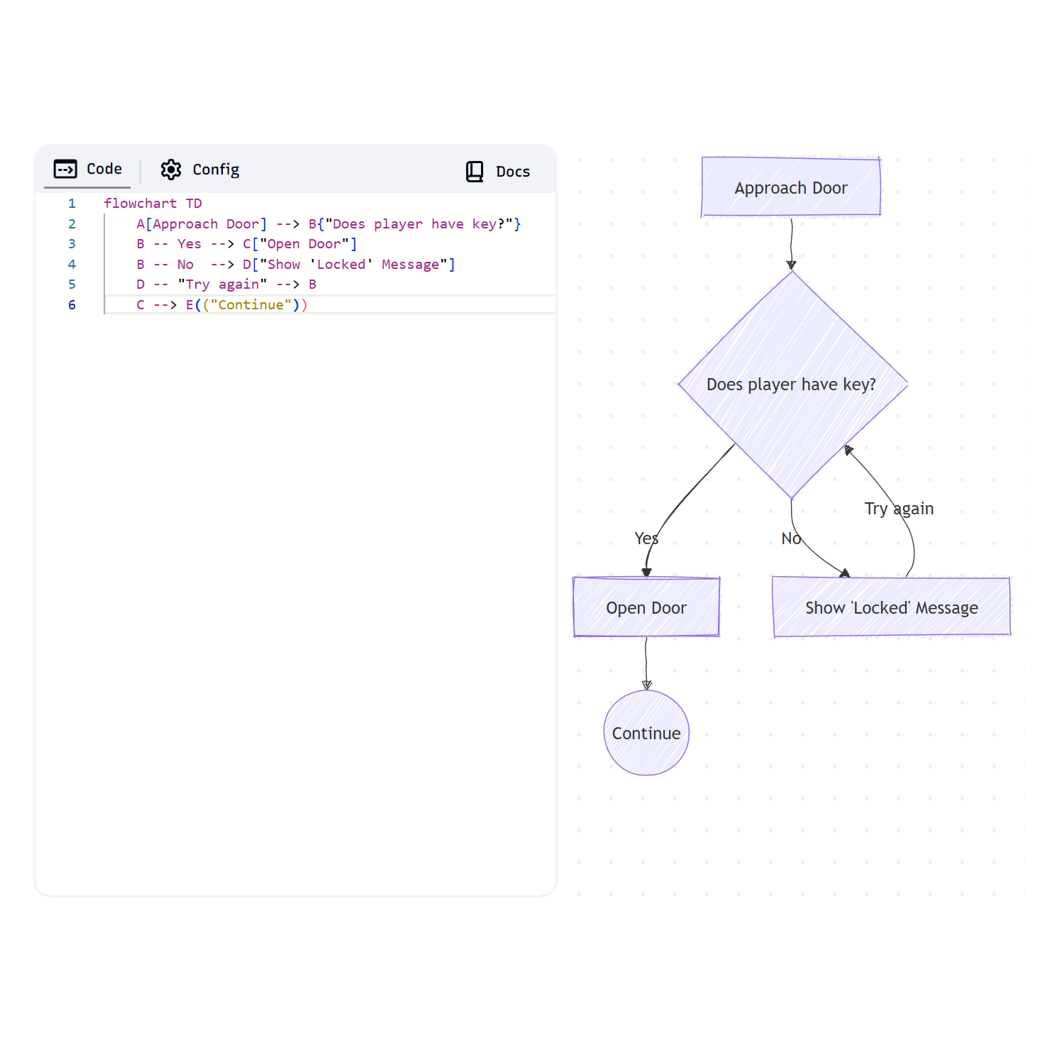Click line number 5 in the editor gutter
Screen dimensions: 1050x1050
(x=71, y=284)
